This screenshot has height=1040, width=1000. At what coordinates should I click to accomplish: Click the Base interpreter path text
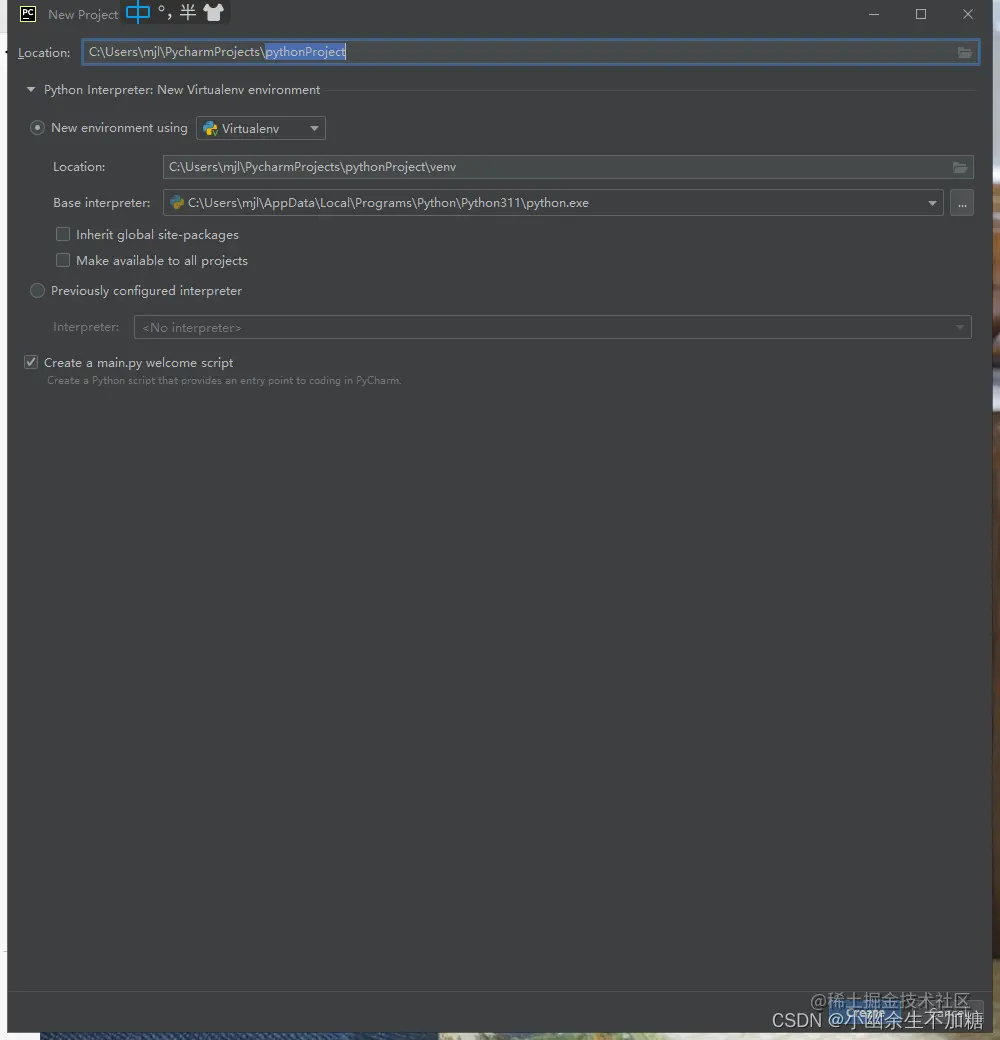pyautogui.click(x=388, y=203)
